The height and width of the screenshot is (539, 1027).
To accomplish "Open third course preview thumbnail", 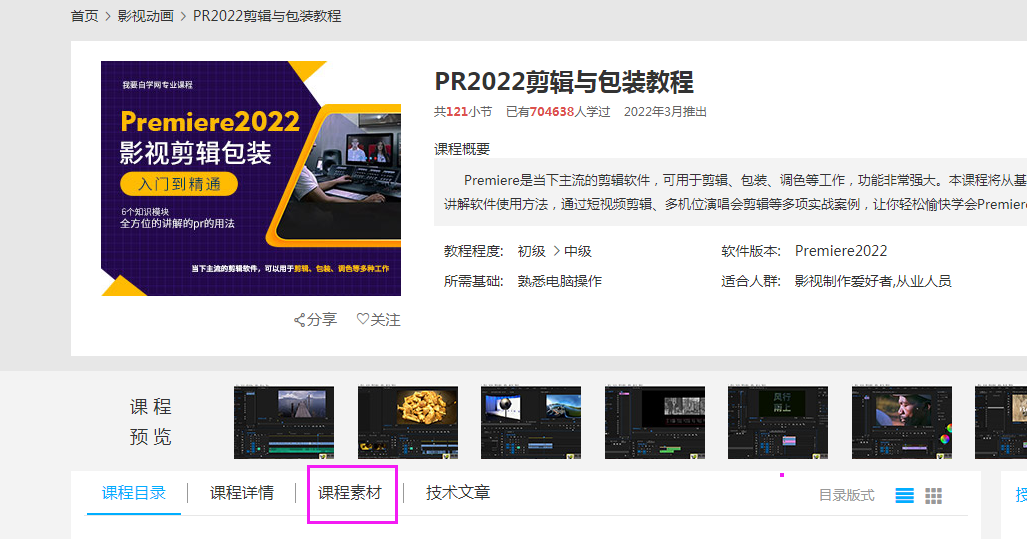I will (x=531, y=422).
